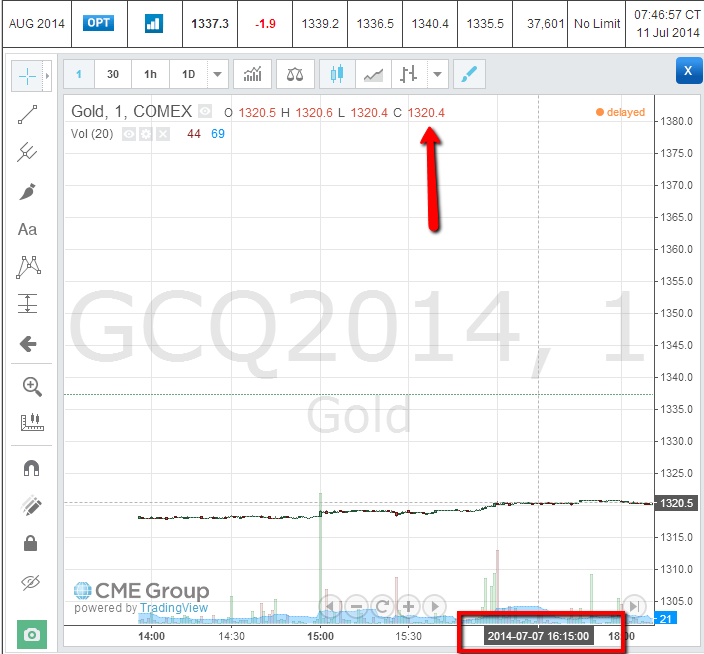Click the blue bar chart icon in quote row

pyautogui.click(x=154, y=23)
